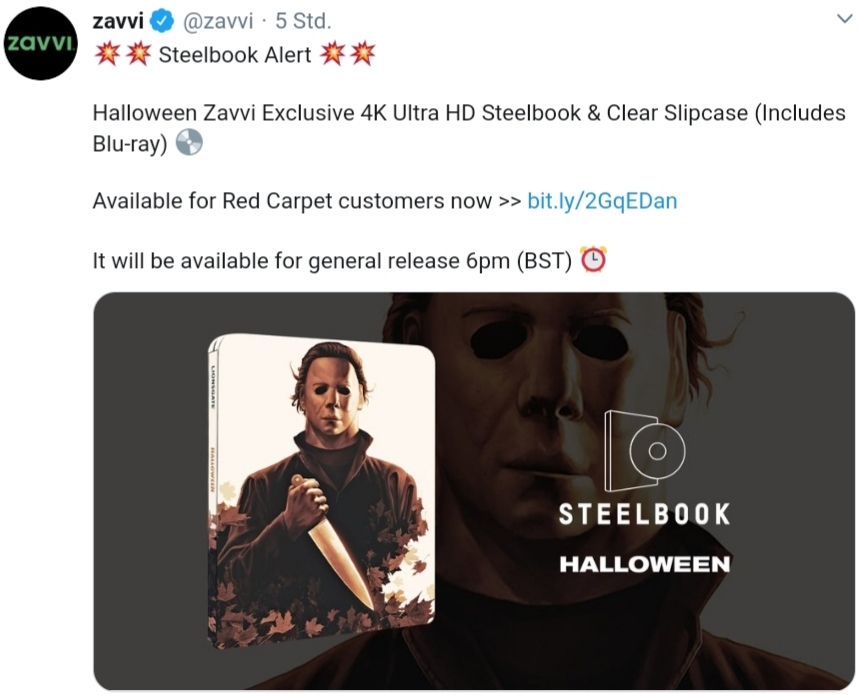860x695 pixels.
Task: Open the bit.ly/2GqEDan link
Action: click(x=602, y=201)
